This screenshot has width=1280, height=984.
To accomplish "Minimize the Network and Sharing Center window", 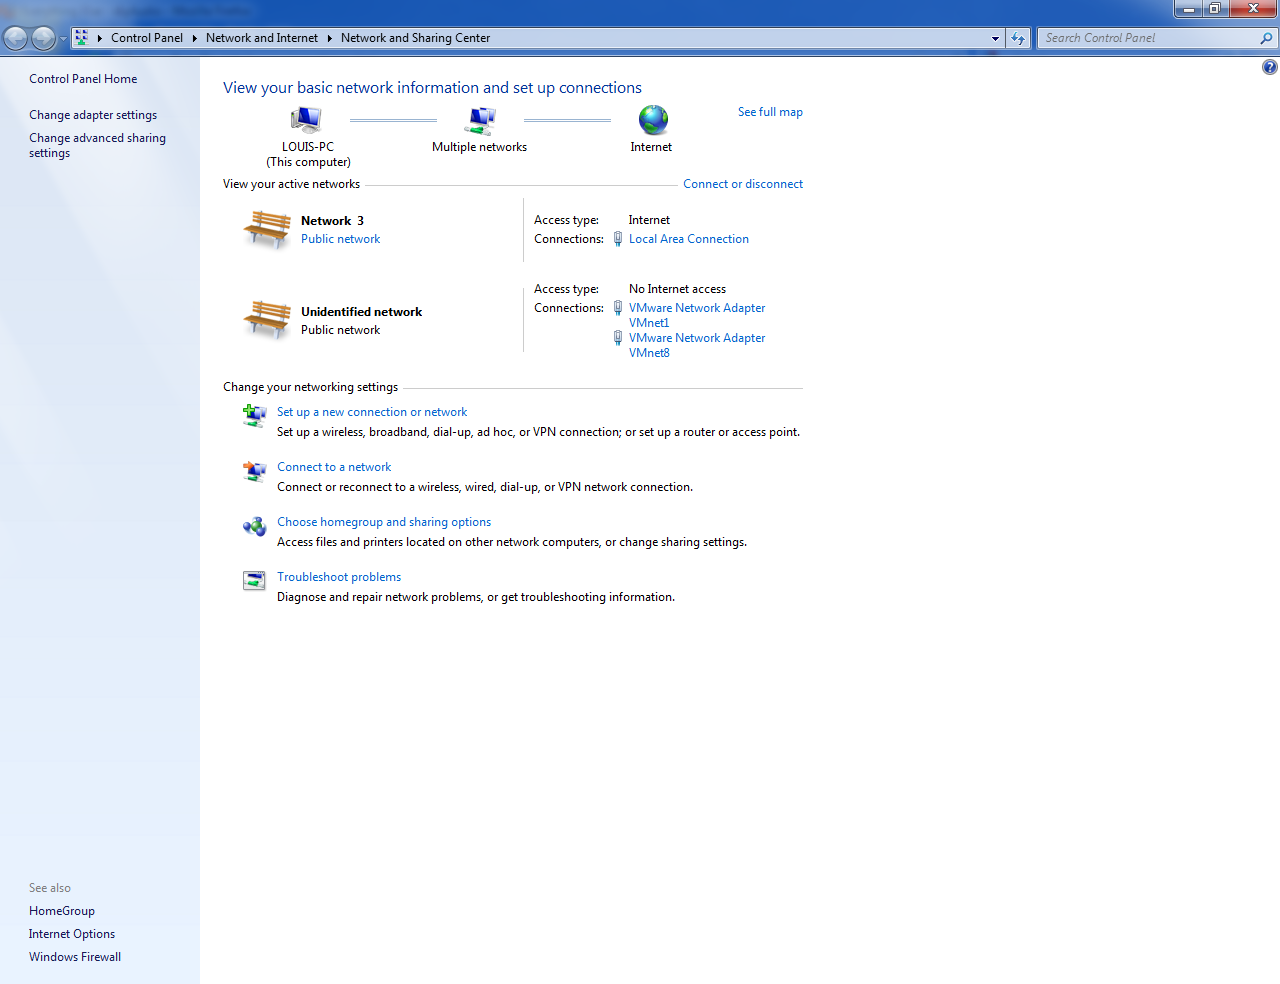I will [x=1188, y=9].
